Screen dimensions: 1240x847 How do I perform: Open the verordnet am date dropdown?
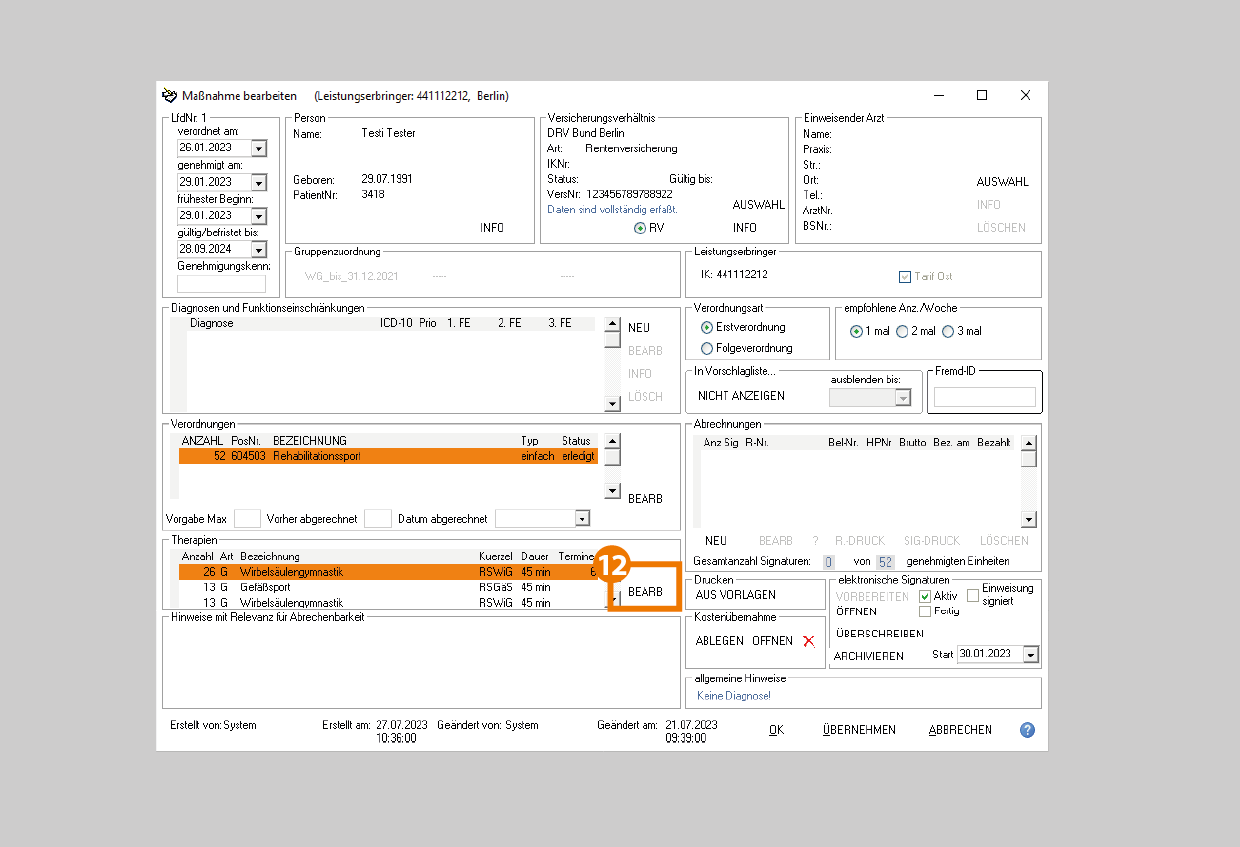tap(259, 148)
